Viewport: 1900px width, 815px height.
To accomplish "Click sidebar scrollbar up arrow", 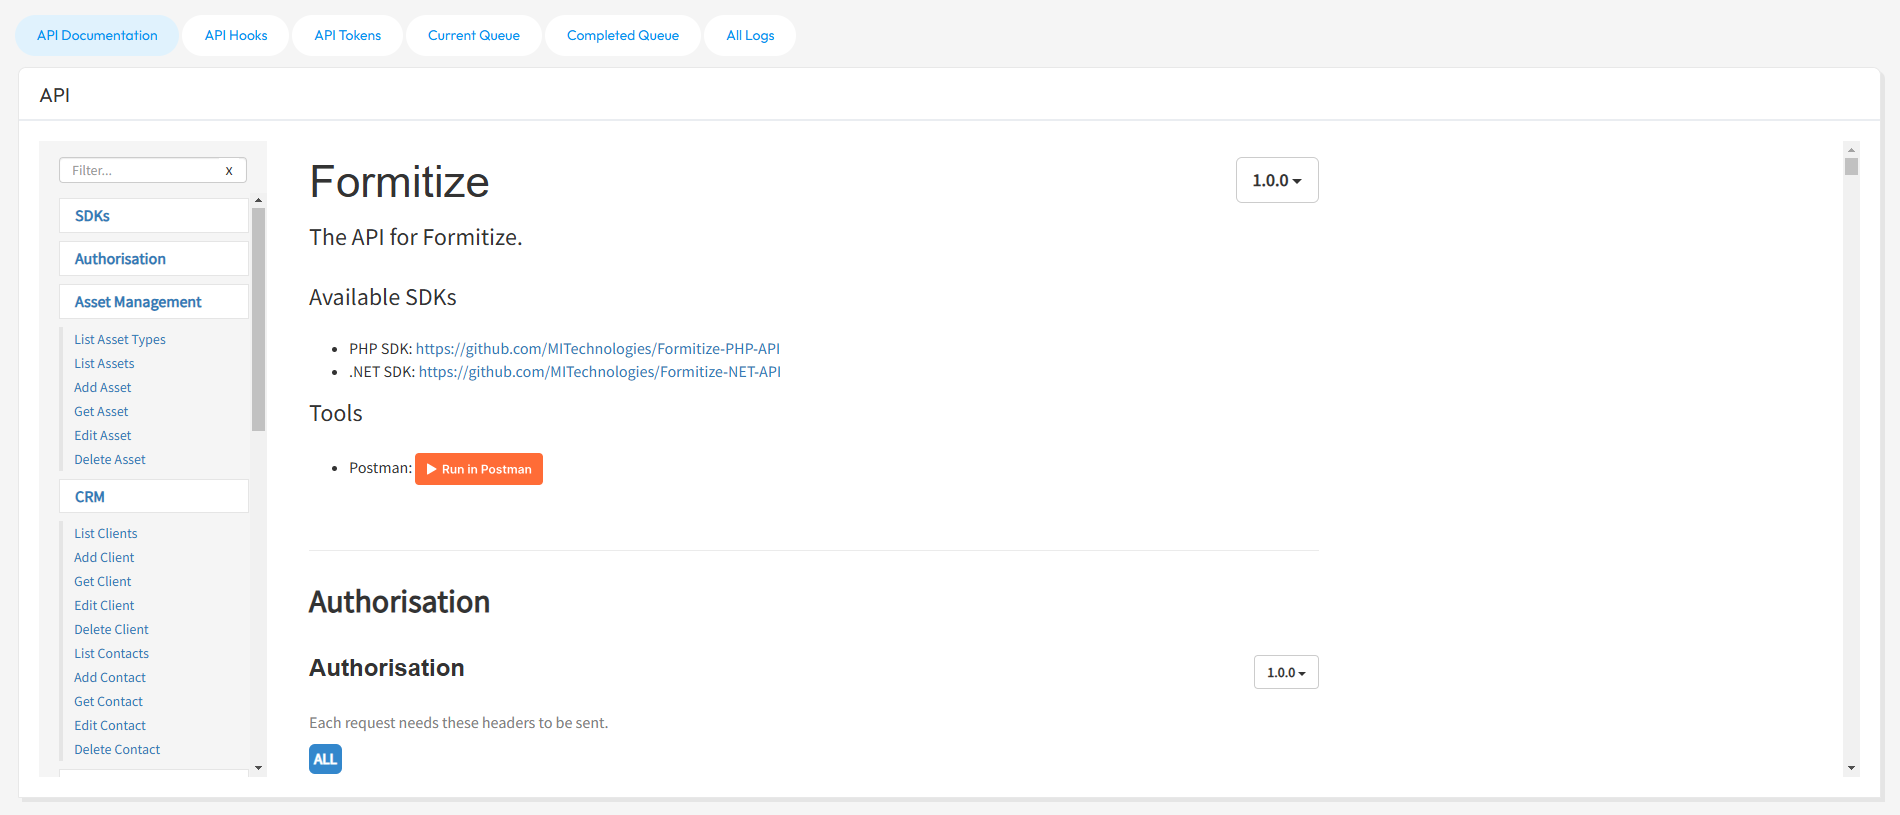I will coord(258,201).
